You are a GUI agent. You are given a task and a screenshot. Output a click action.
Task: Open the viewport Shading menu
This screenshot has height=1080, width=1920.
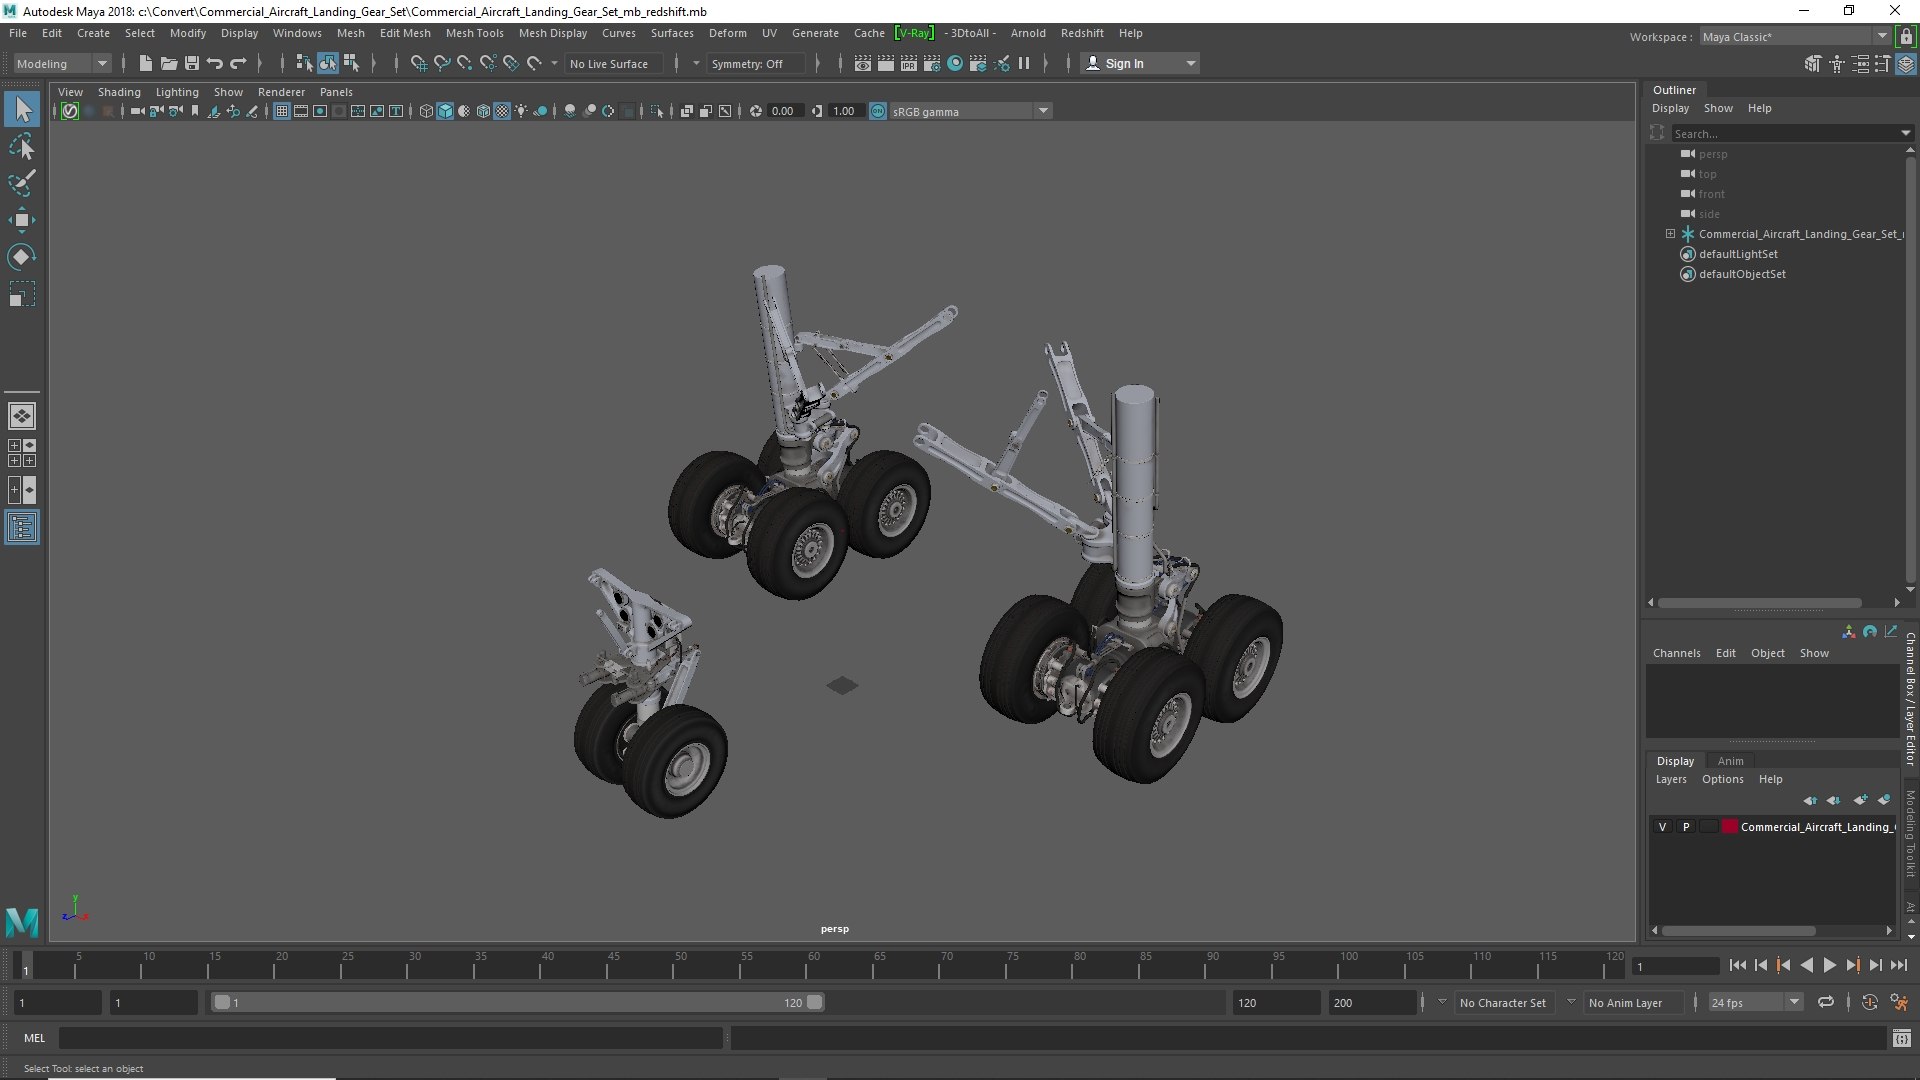(x=119, y=92)
